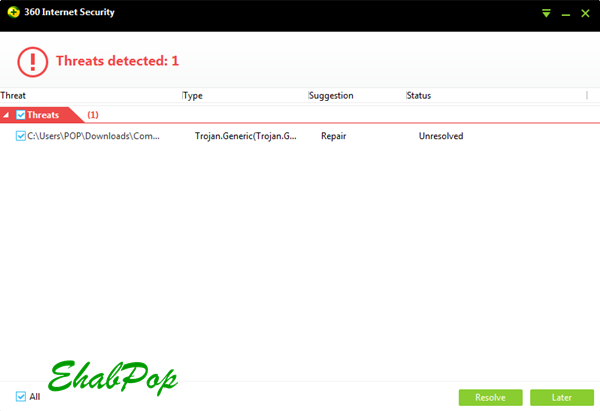The width and height of the screenshot is (600, 411).
Task: Sort by the Type column header
Action: (192, 96)
